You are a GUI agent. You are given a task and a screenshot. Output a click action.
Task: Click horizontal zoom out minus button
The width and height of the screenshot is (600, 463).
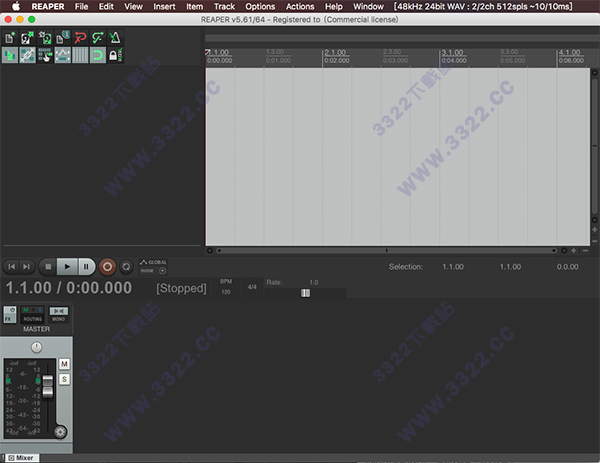[x=585, y=251]
